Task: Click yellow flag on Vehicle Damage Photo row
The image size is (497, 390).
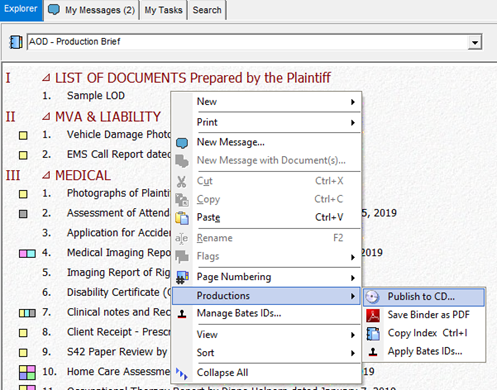Action: click(23, 135)
